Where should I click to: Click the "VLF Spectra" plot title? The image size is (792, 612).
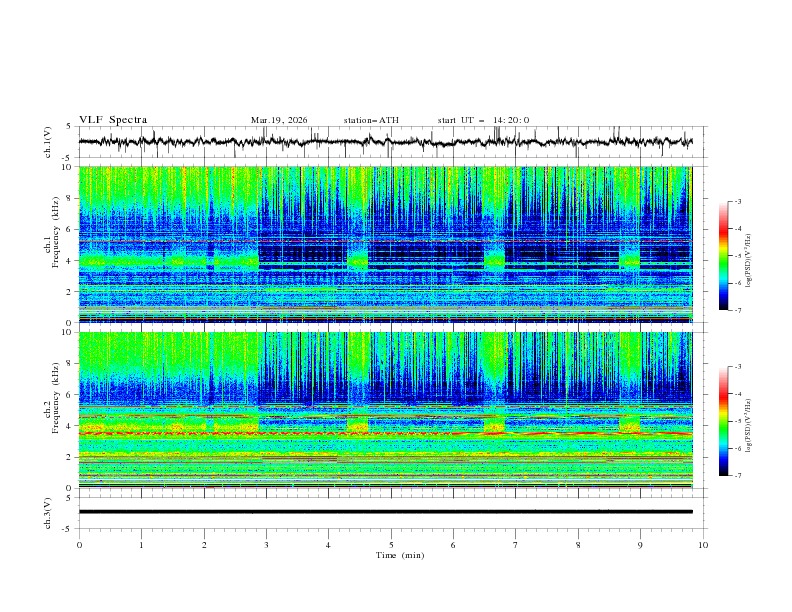point(113,120)
